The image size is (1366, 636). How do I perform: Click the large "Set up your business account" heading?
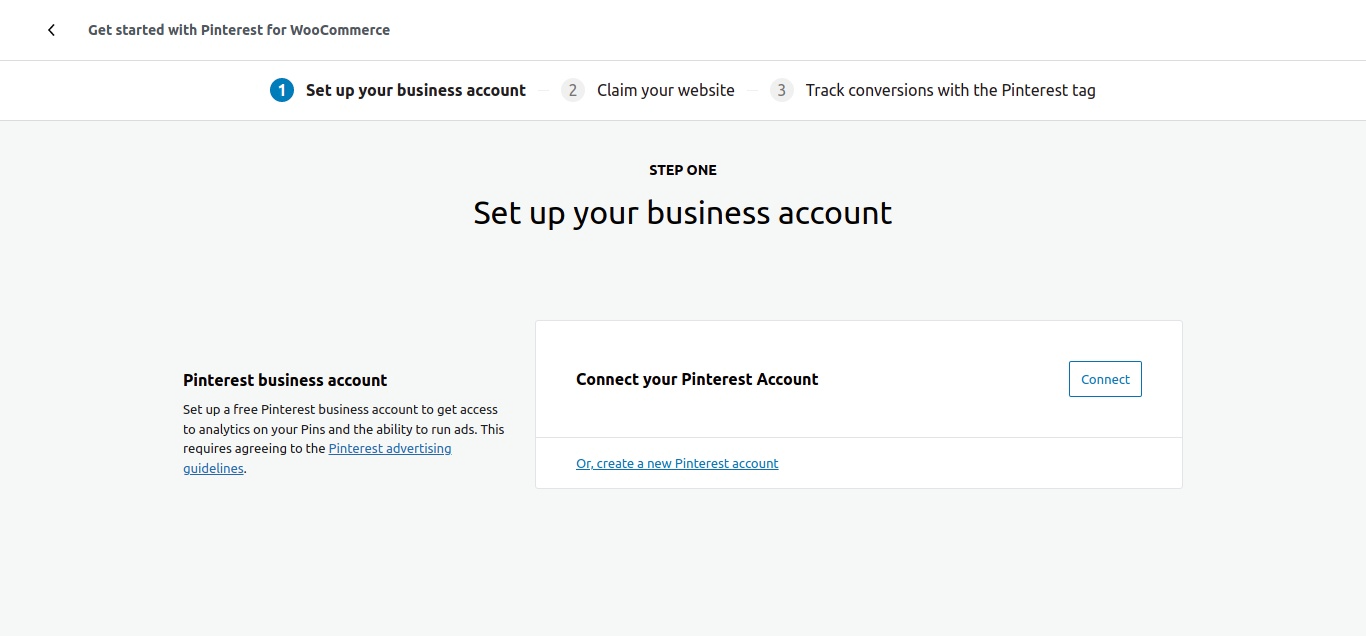[682, 212]
